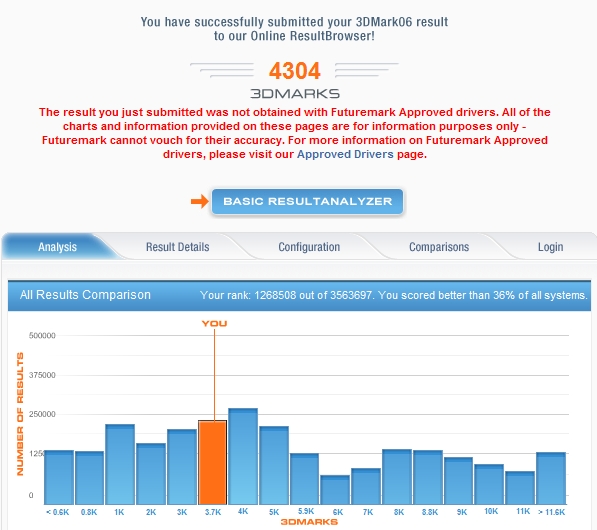Click the 'All Results Comparison' heading
The height and width of the screenshot is (530, 597).
(x=85, y=295)
